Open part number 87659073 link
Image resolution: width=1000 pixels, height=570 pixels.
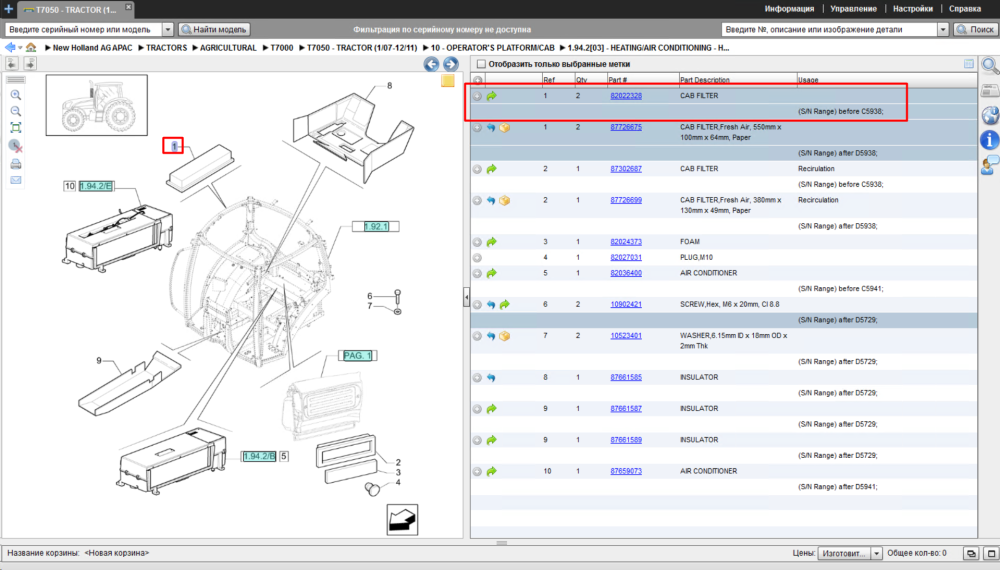pos(626,471)
